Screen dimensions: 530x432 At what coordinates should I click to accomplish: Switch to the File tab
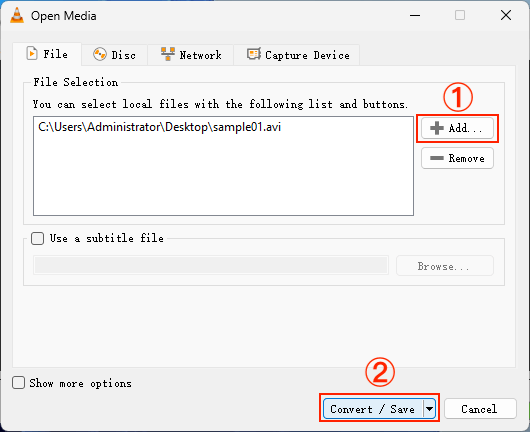[47, 54]
